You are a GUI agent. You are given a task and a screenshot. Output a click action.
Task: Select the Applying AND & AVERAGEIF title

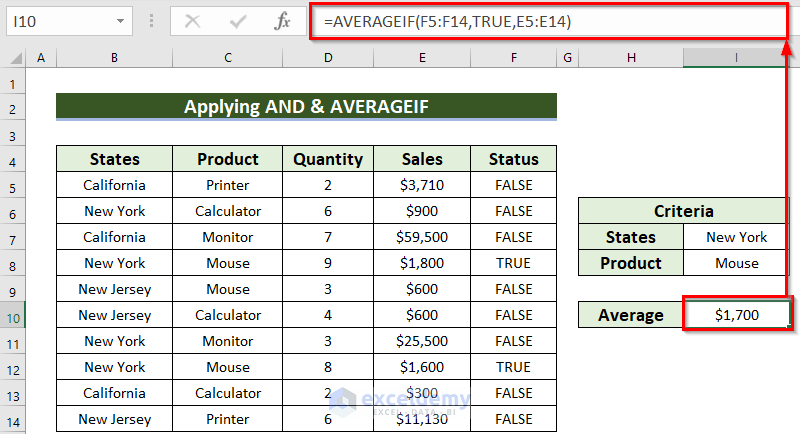(305, 107)
